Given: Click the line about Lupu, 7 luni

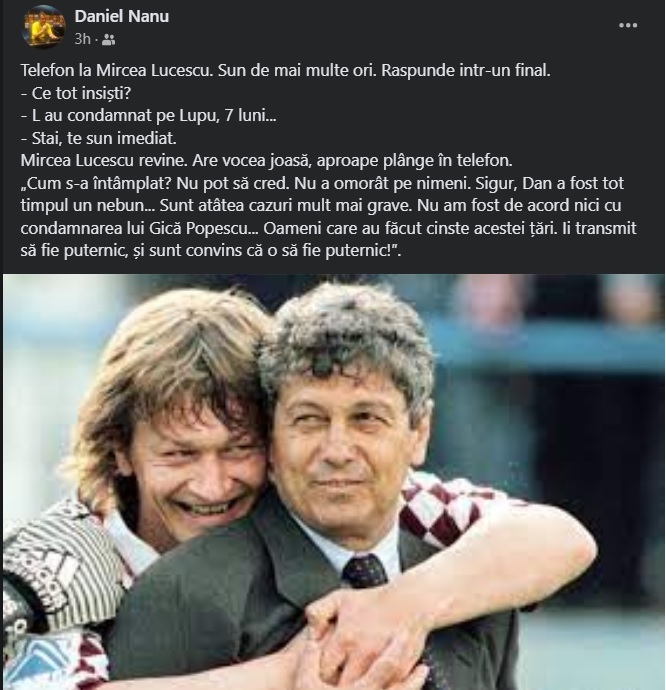Looking at the screenshot, I should click(x=148, y=115).
